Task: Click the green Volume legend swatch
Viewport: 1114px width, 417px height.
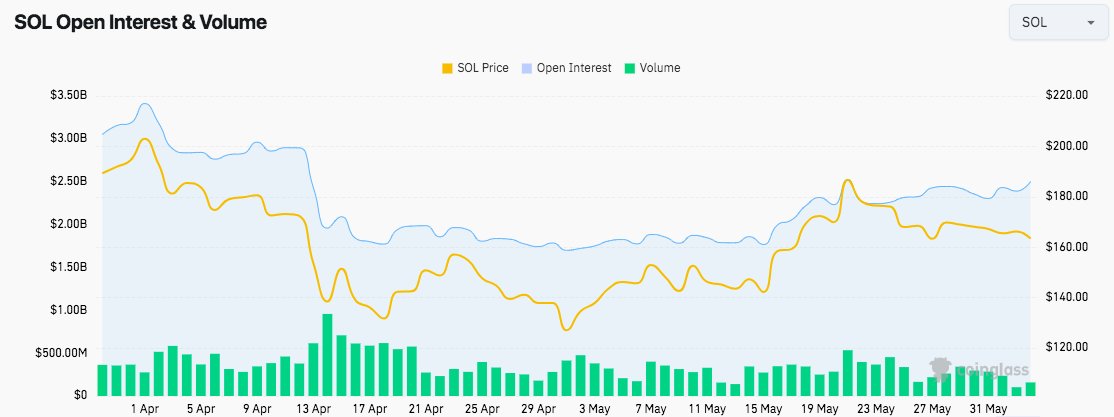Action: pos(627,68)
